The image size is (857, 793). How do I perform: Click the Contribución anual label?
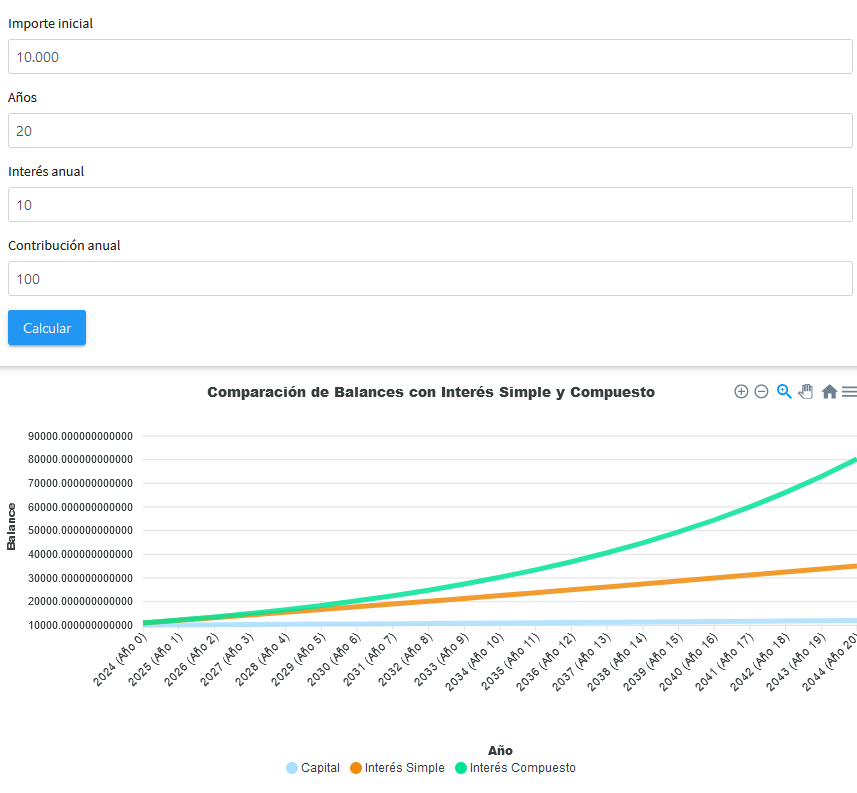click(x=64, y=245)
